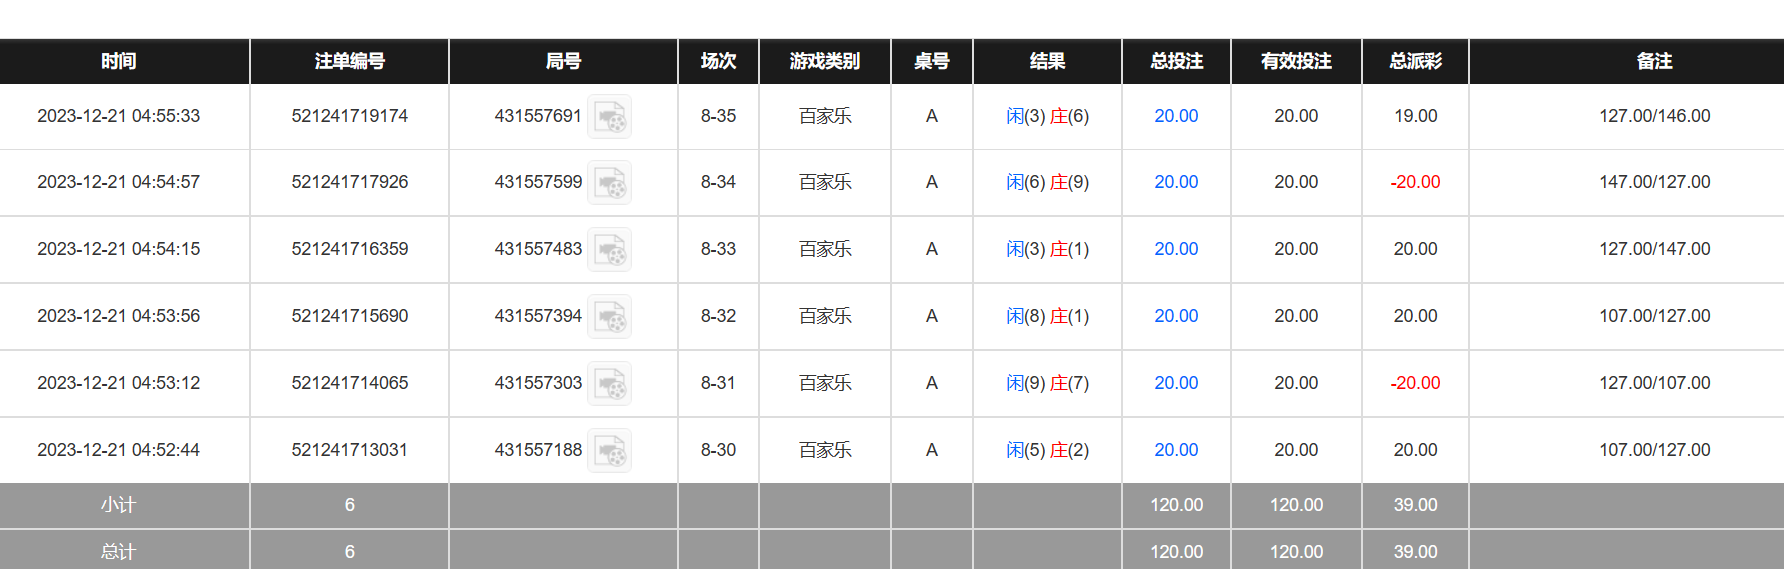Open video replay icon for round 431557483
1784x569 pixels.
(x=609, y=250)
